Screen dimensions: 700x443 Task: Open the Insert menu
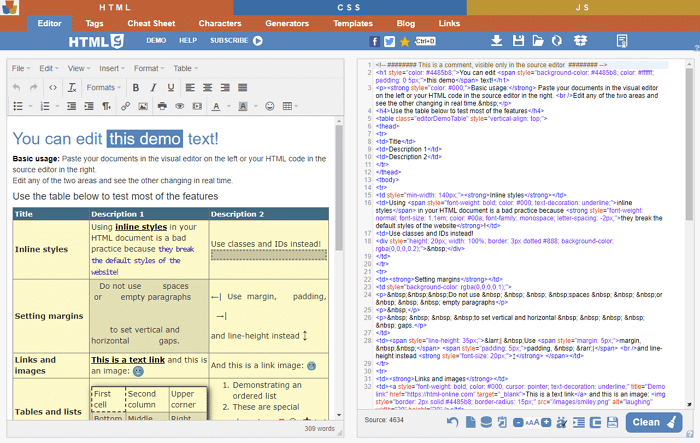[110, 68]
